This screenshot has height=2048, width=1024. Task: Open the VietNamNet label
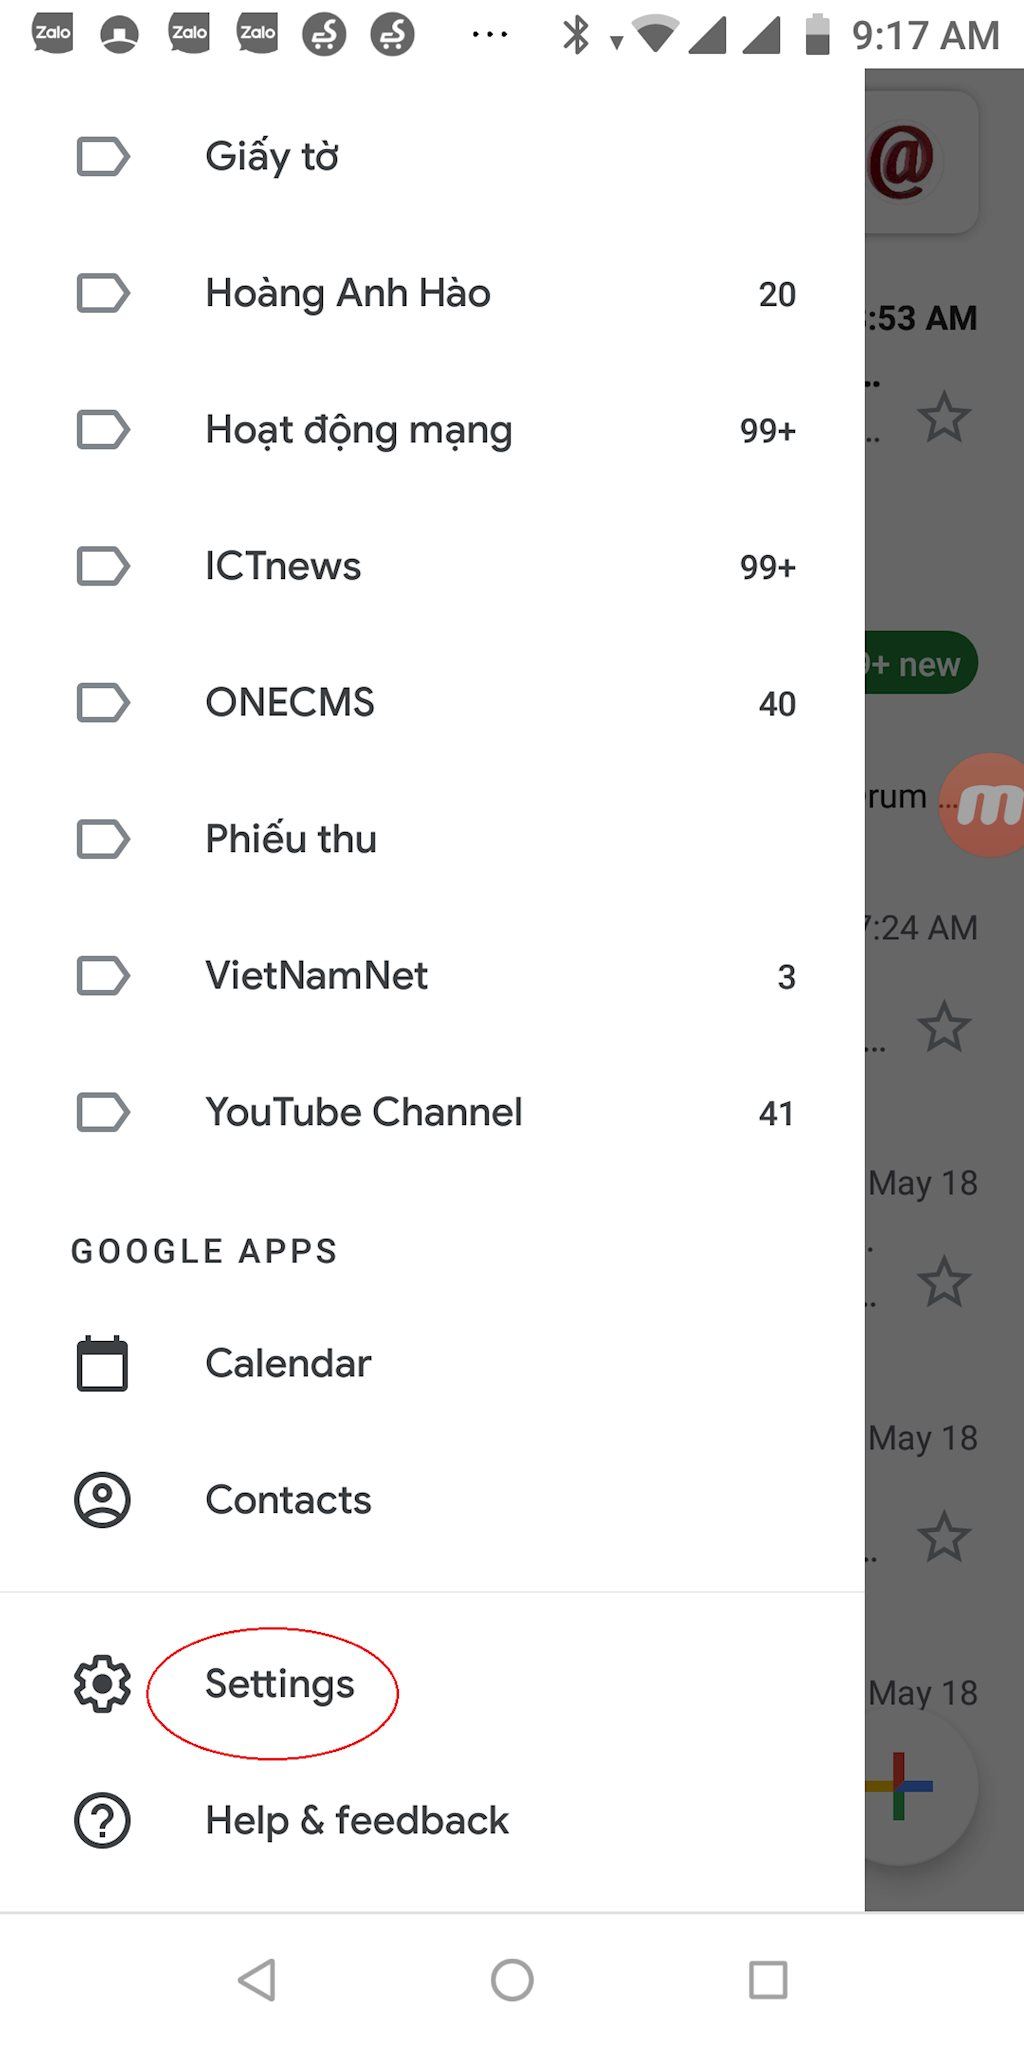coord(316,976)
